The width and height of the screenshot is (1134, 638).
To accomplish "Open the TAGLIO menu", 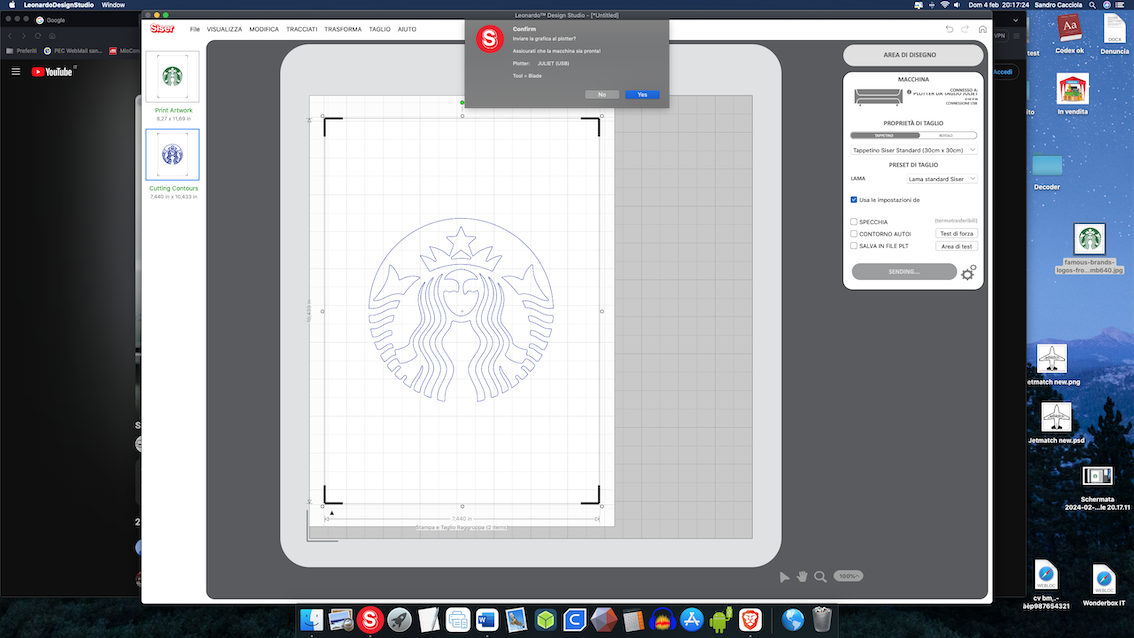I will coord(380,30).
